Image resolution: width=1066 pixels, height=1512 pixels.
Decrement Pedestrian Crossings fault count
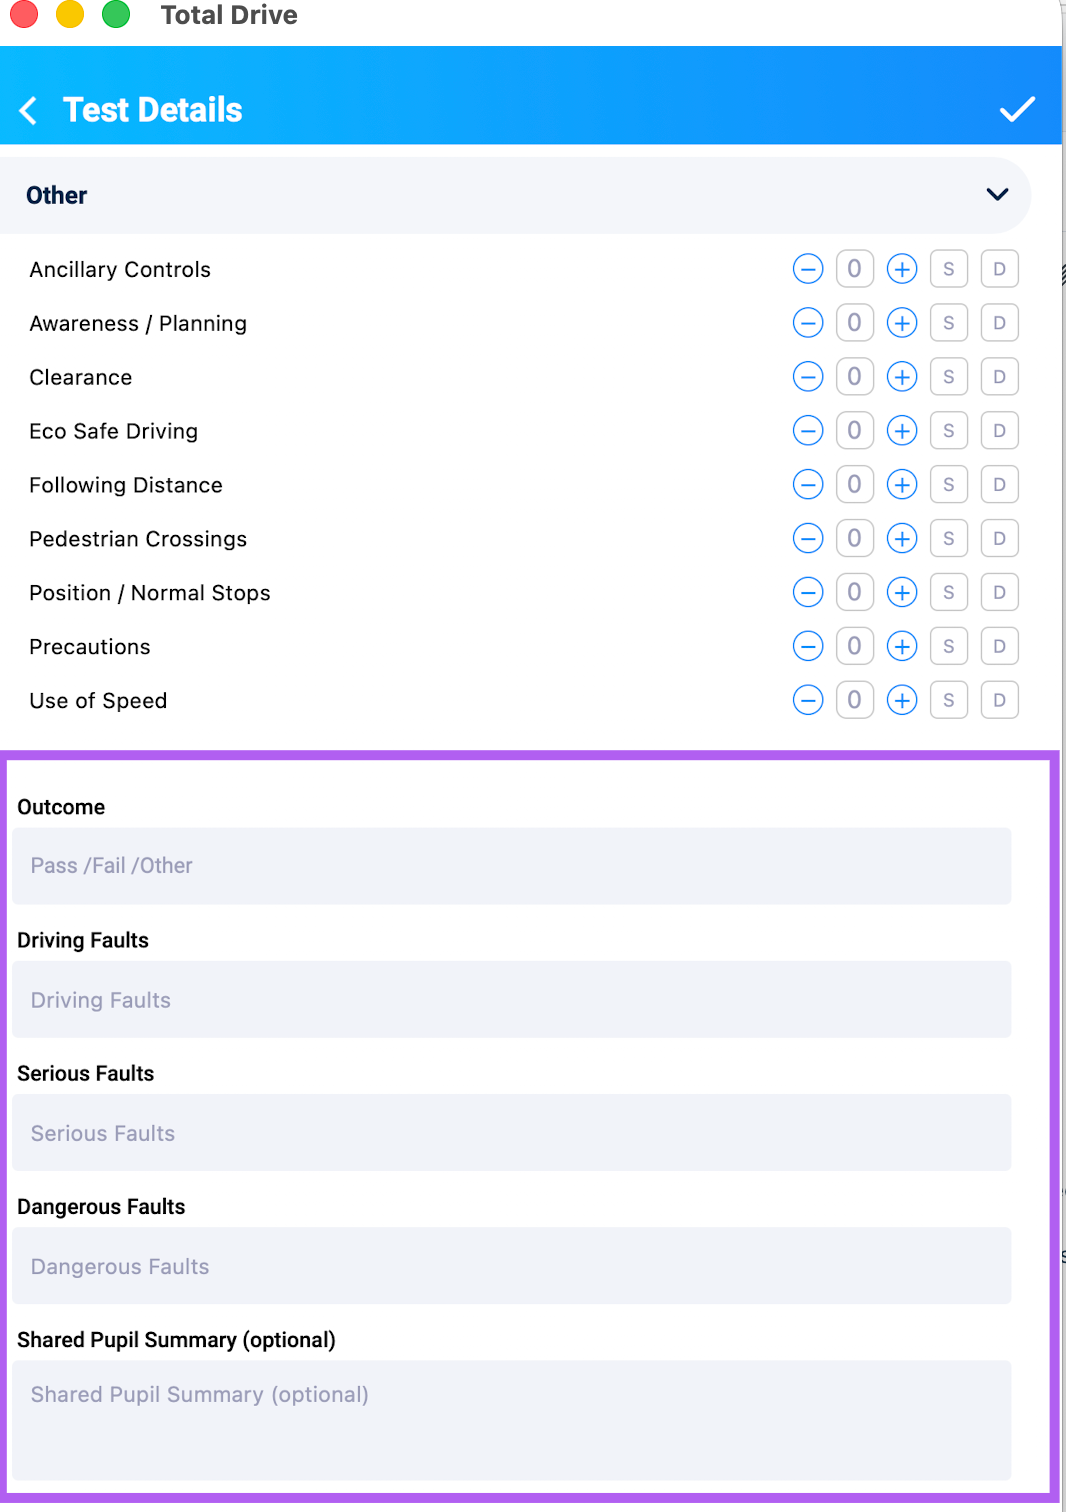[808, 539]
